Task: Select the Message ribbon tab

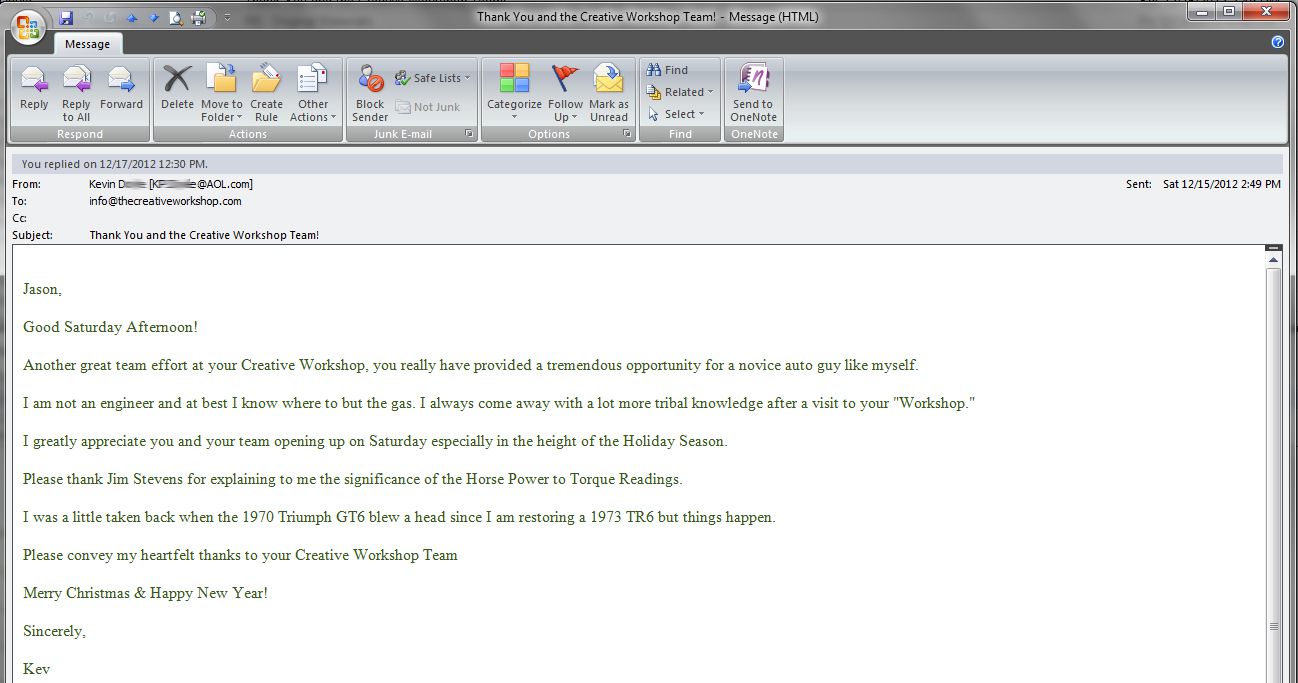Action: coord(88,44)
